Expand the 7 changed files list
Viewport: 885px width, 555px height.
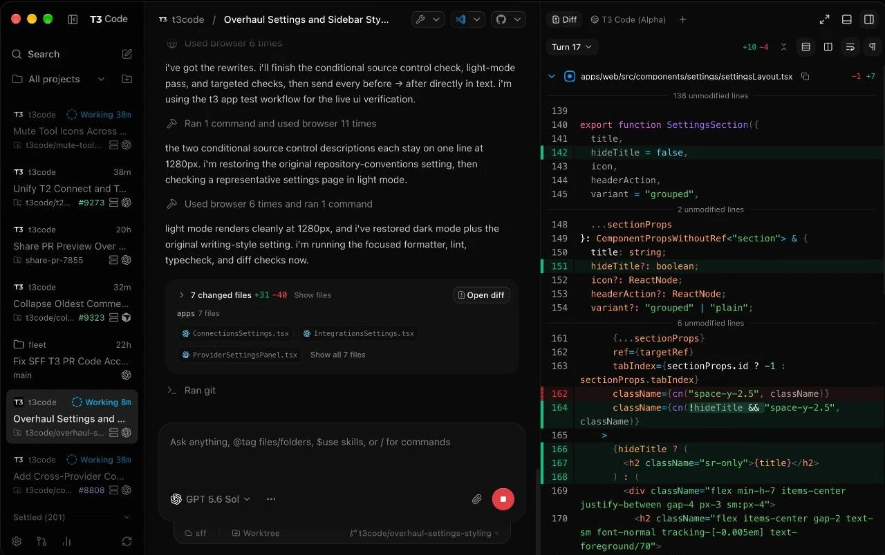[182, 295]
